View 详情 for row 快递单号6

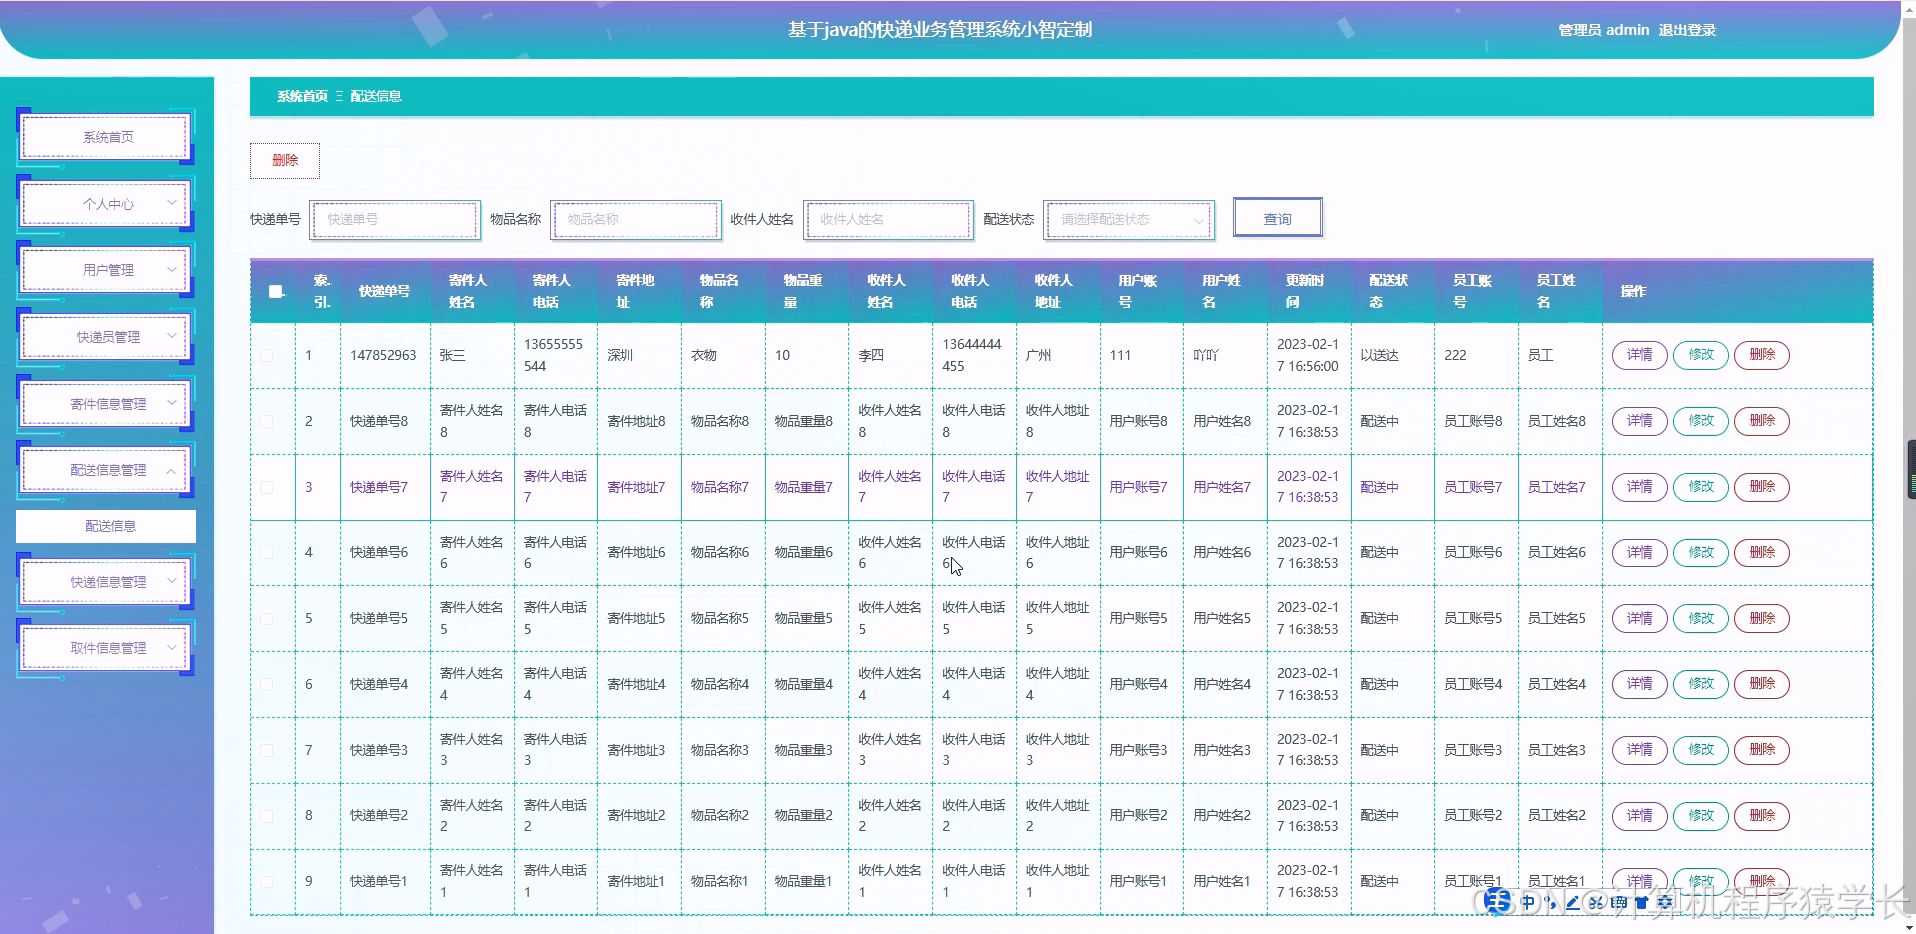coord(1639,552)
